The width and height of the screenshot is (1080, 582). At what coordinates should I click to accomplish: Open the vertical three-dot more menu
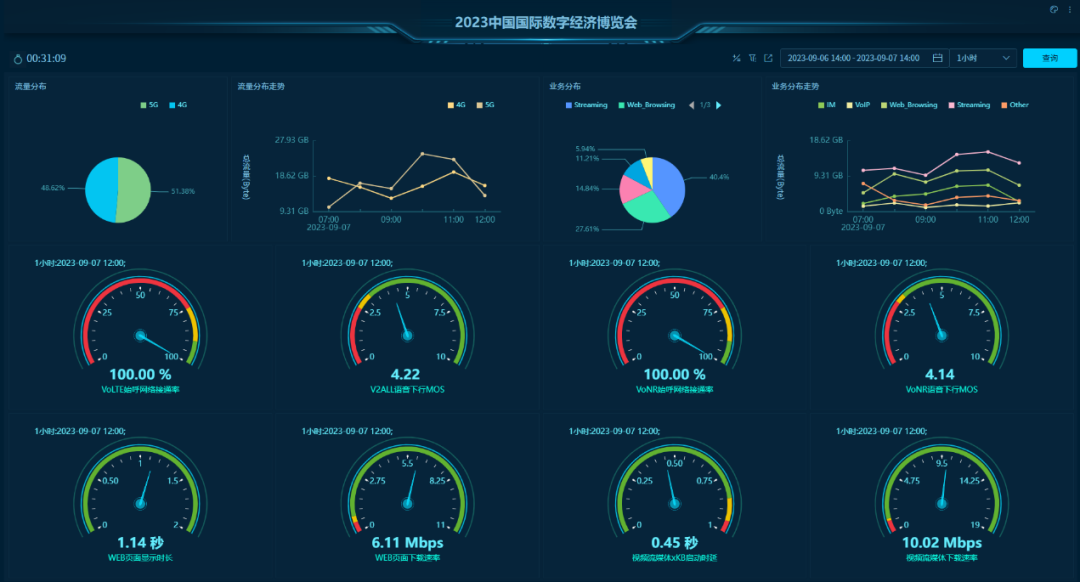[1069, 9]
